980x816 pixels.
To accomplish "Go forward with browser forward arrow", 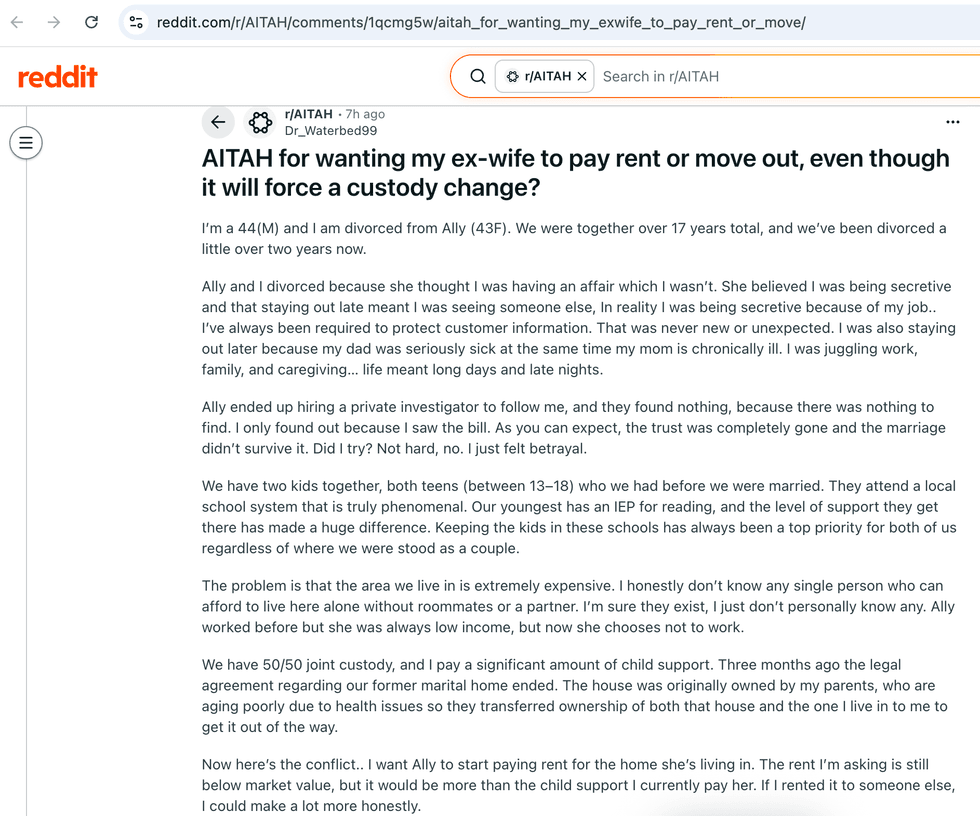I will click(54, 22).
